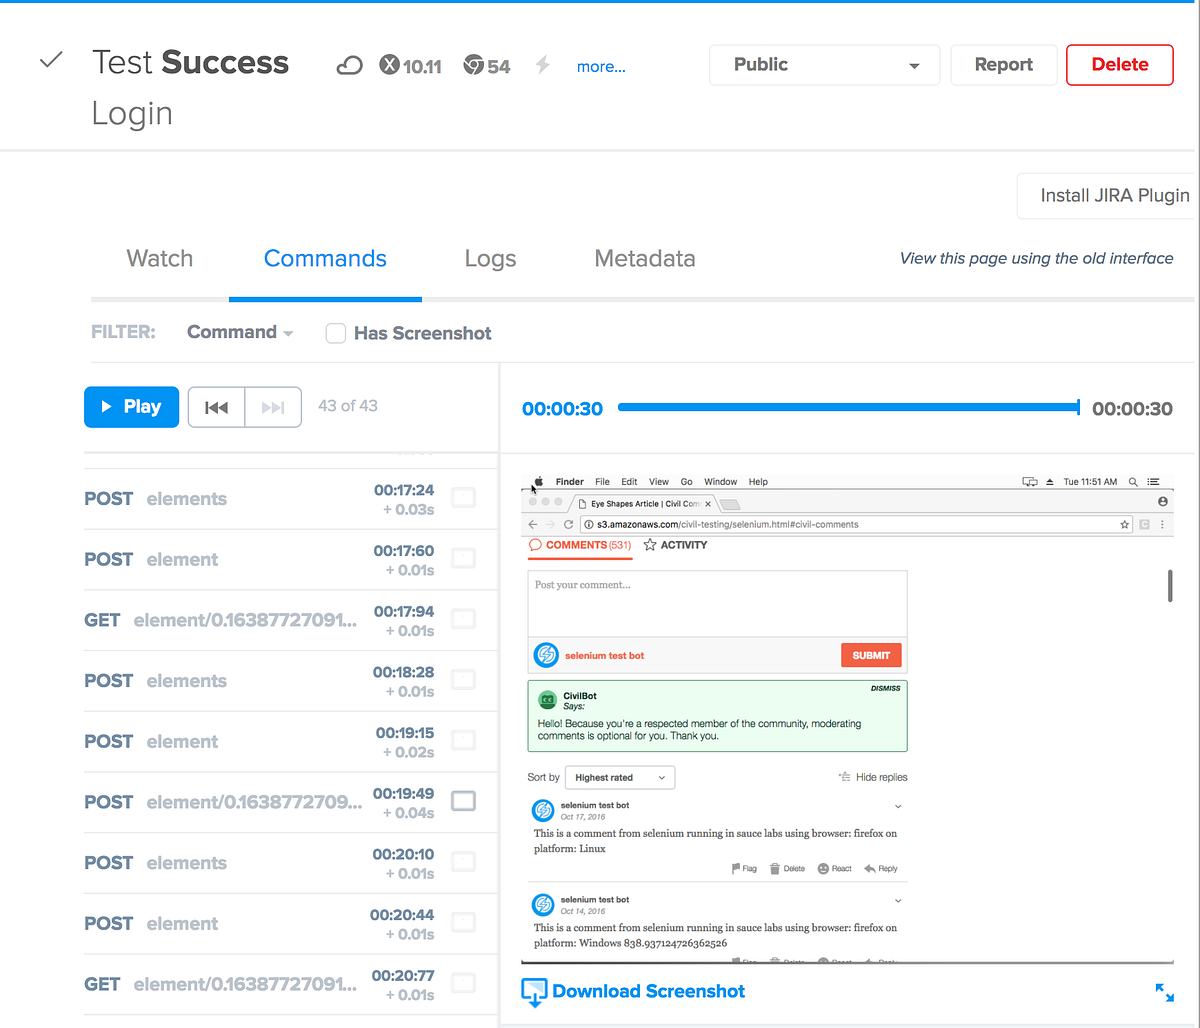1200x1028 pixels.
Task: Switch to the Logs tab
Action: (x=489, y=258)
